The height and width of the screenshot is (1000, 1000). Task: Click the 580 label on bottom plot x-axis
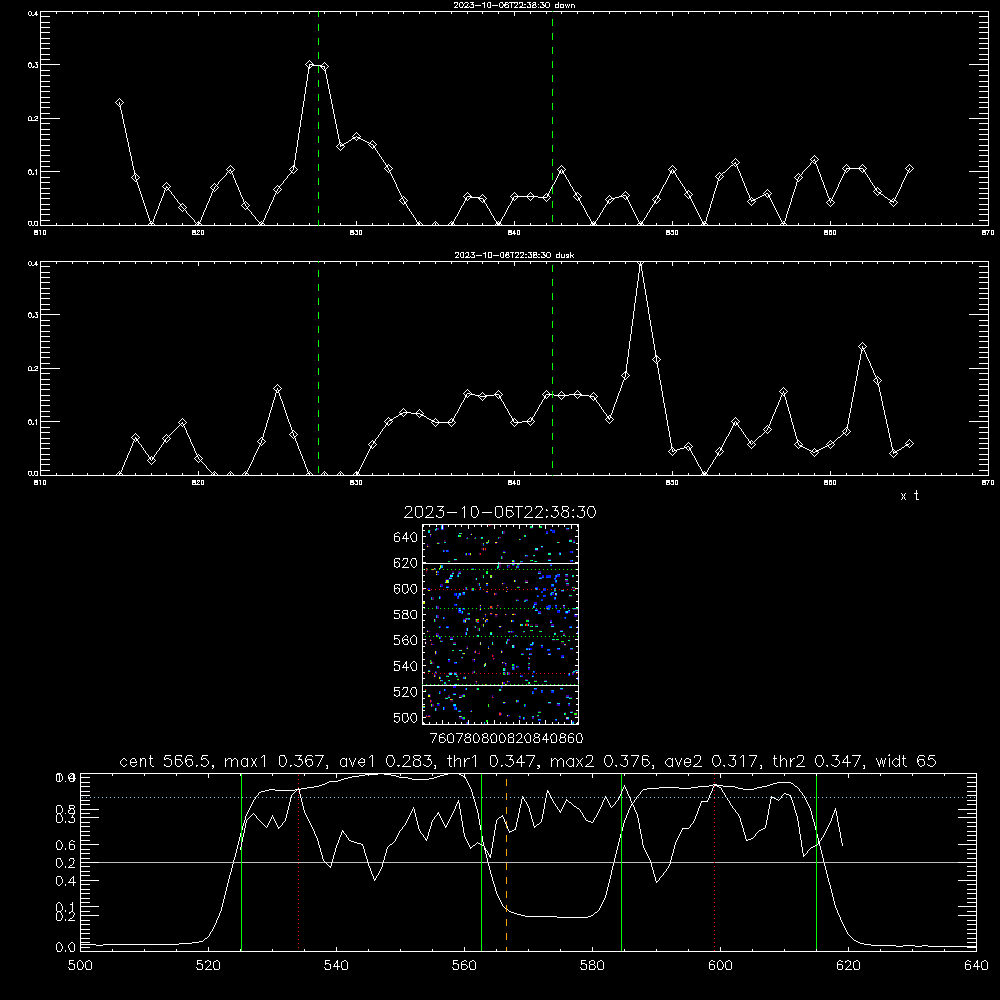click(592, 966)
